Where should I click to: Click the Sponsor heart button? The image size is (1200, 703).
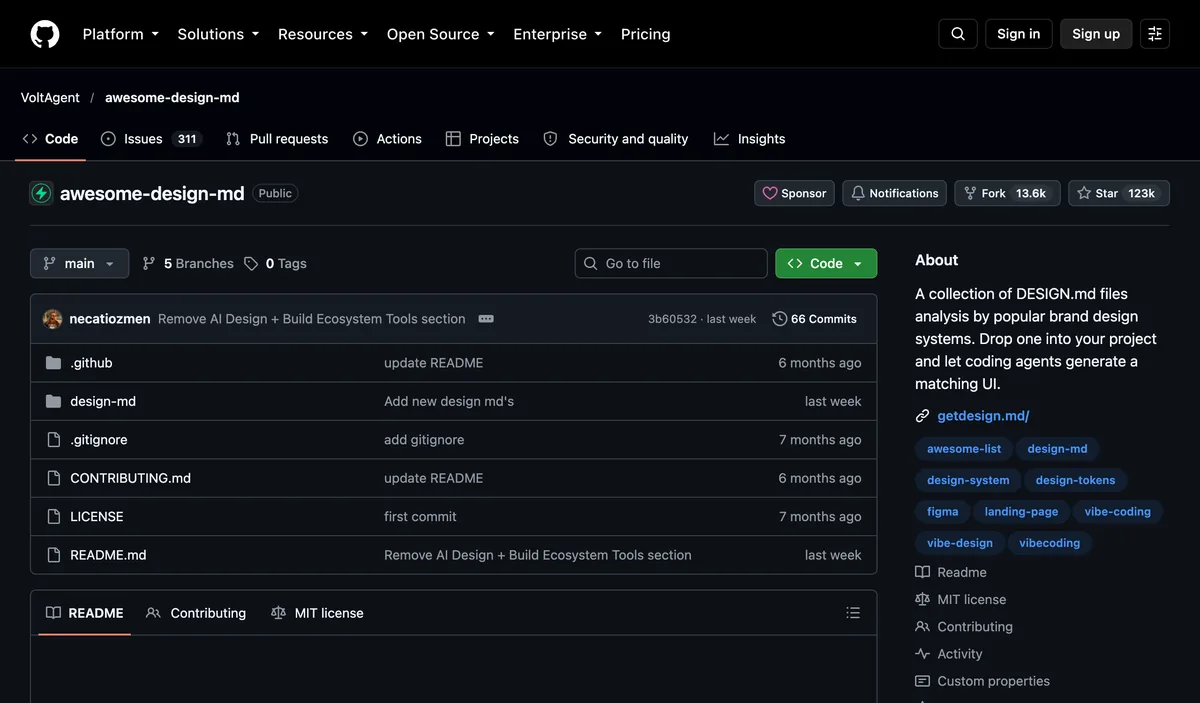[x=794, y=193]
